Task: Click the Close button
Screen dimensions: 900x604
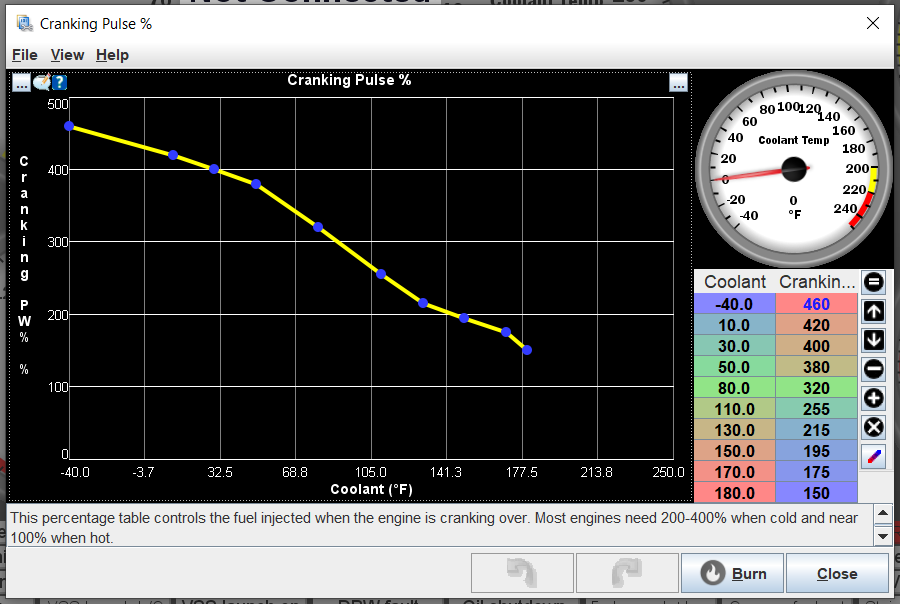Action: 837,573
